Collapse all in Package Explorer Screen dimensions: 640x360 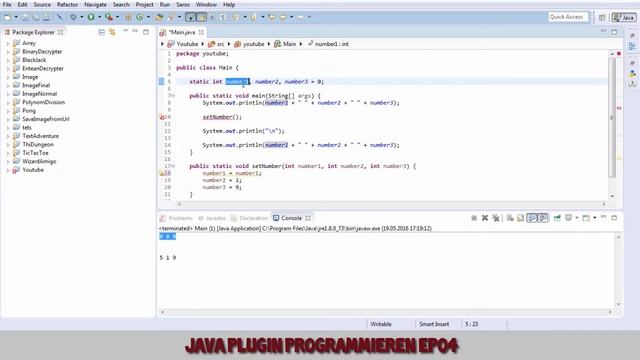pos(102,32)
